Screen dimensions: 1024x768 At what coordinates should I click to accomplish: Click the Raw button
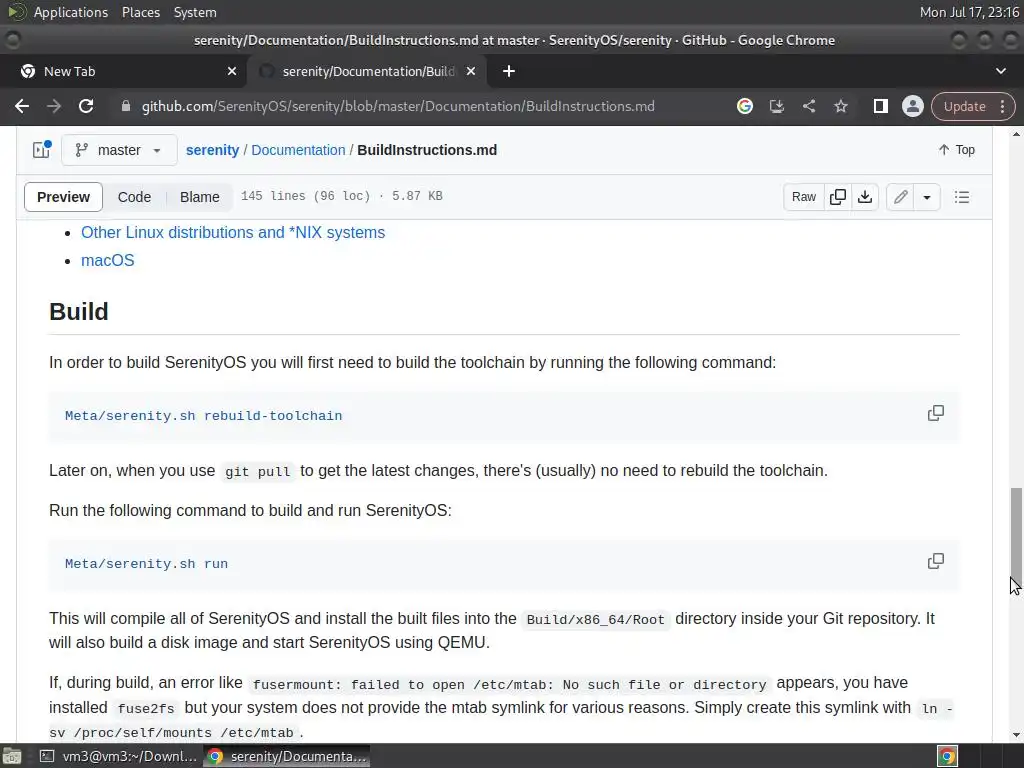(x=804, y=197)
